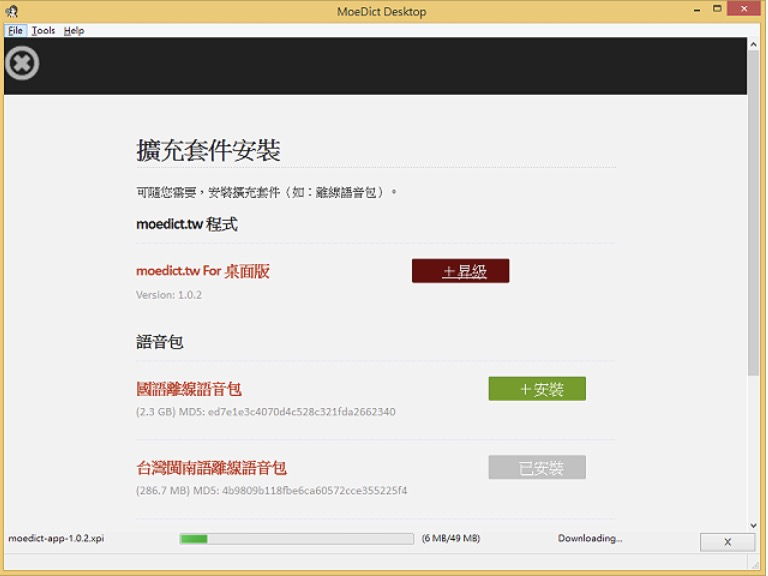The image size is (768, 576).
Task: Click the green download progress bar
Action: coord(296,539)
